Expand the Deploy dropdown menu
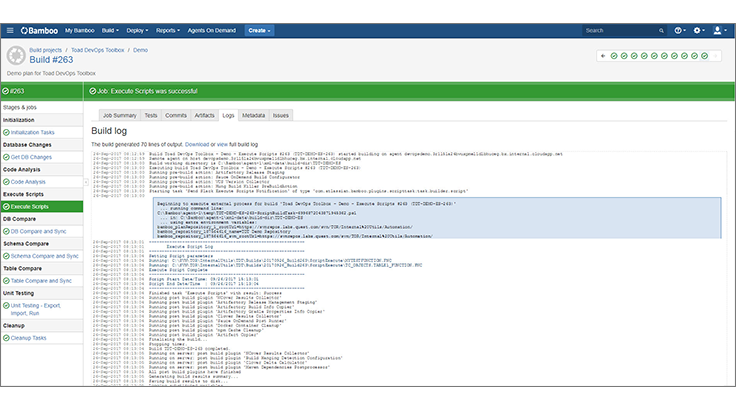The width and height of the screenshot is (736, 411). tap(137, 30)
